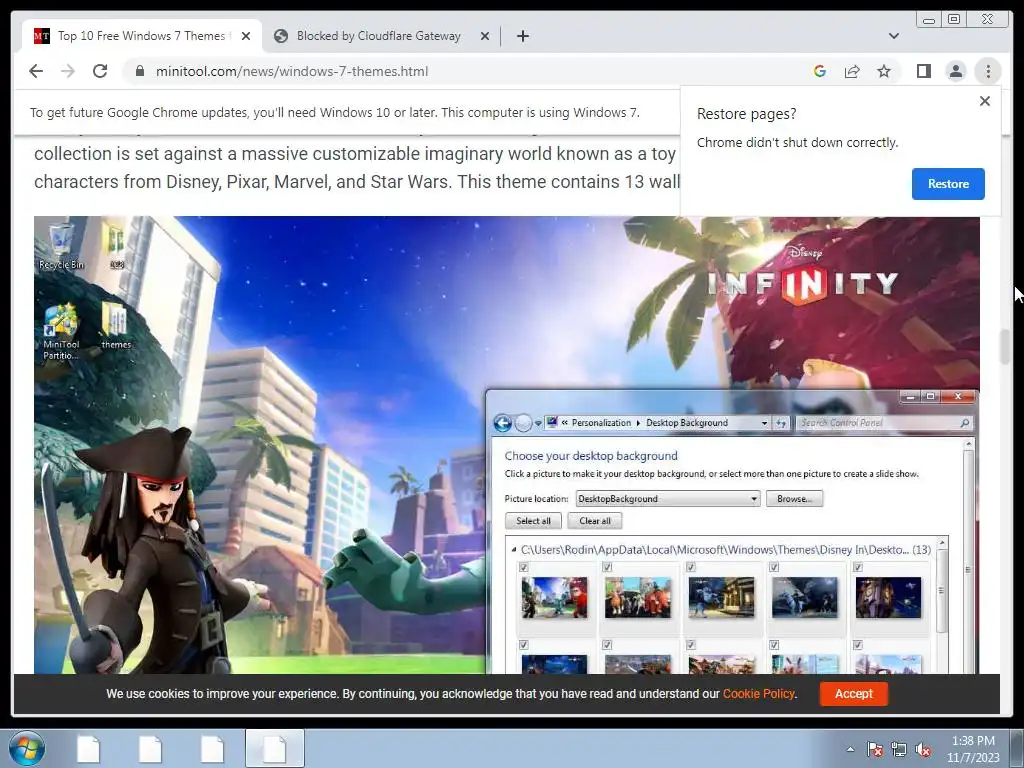Open the second pinned taskbar item

tap(150, 748)
